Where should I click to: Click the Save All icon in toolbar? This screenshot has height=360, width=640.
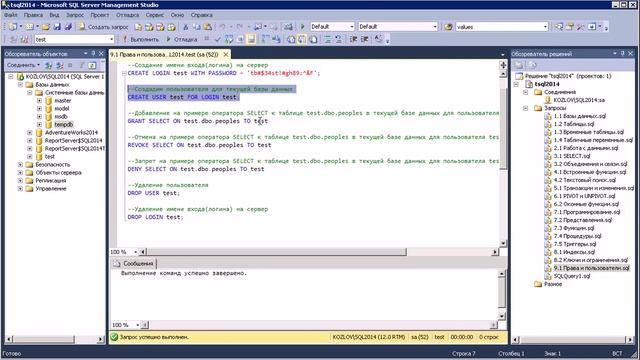(x=68, y=27)
